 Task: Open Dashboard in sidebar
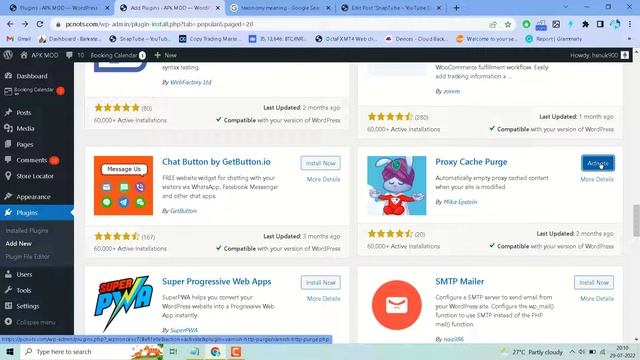point(32,76)
